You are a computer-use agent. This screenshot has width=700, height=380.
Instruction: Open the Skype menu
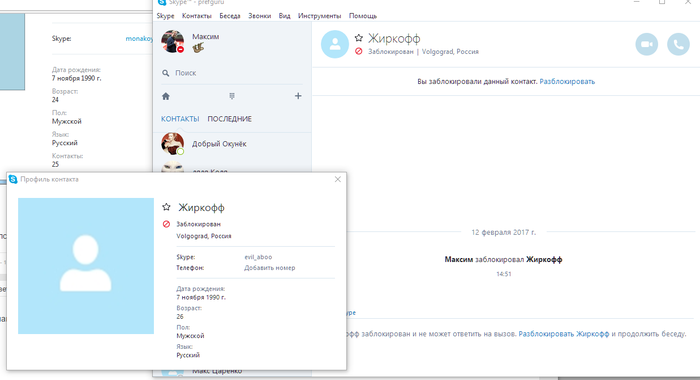click(x=165, y=16)
